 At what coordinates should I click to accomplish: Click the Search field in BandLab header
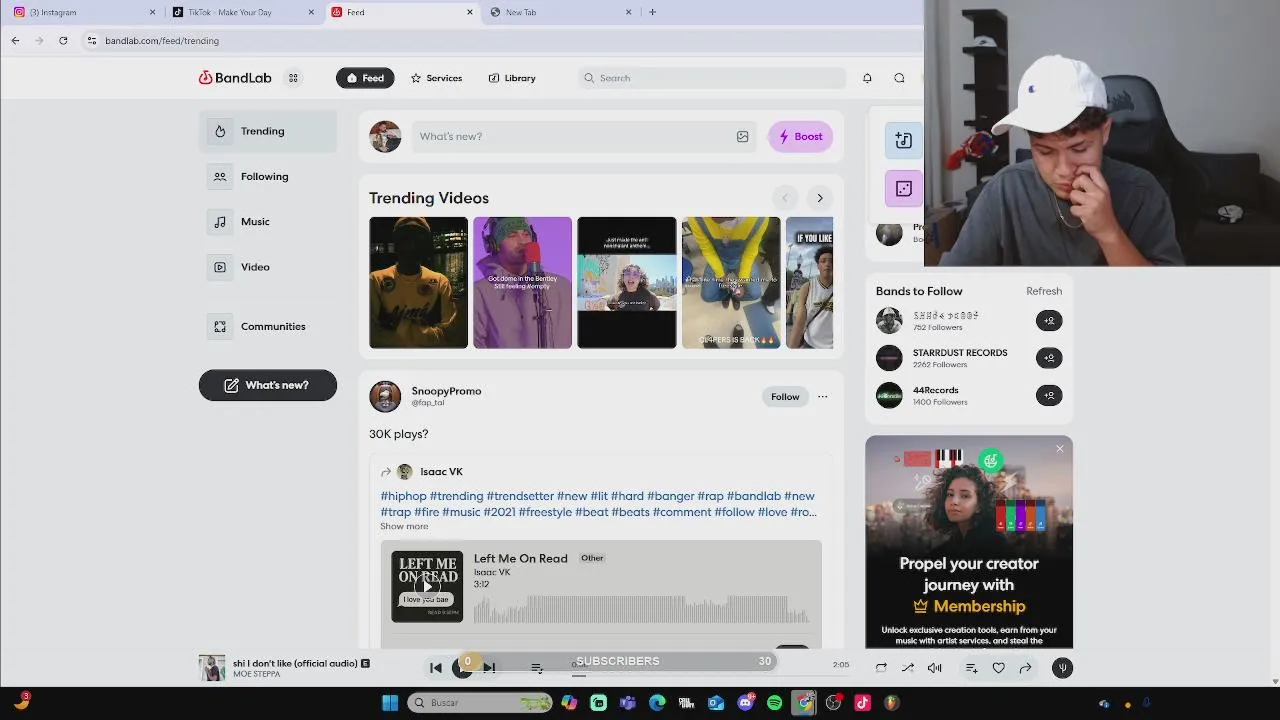click(x=712, y=78)
